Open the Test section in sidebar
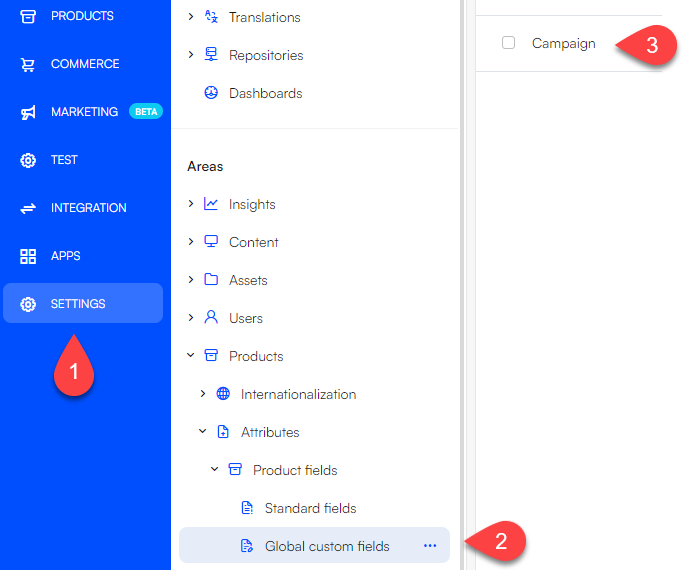 click(x=64, y=160)
